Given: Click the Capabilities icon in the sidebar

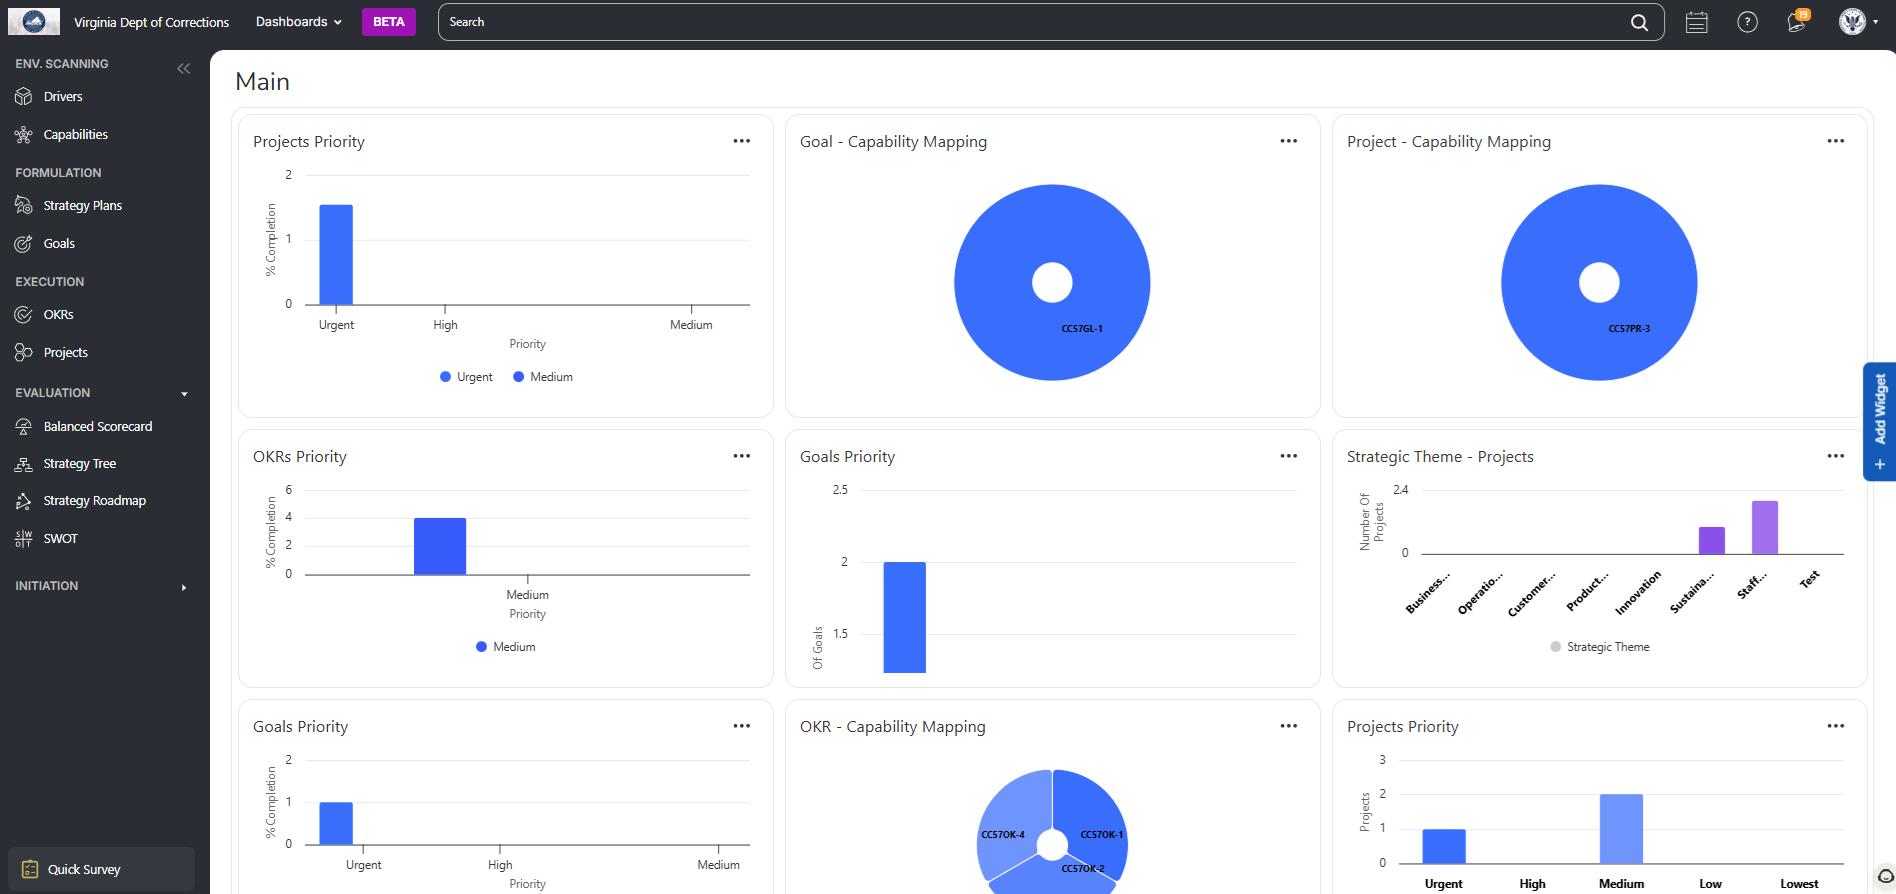Looking at the screenshot, I should click(24, 135).
